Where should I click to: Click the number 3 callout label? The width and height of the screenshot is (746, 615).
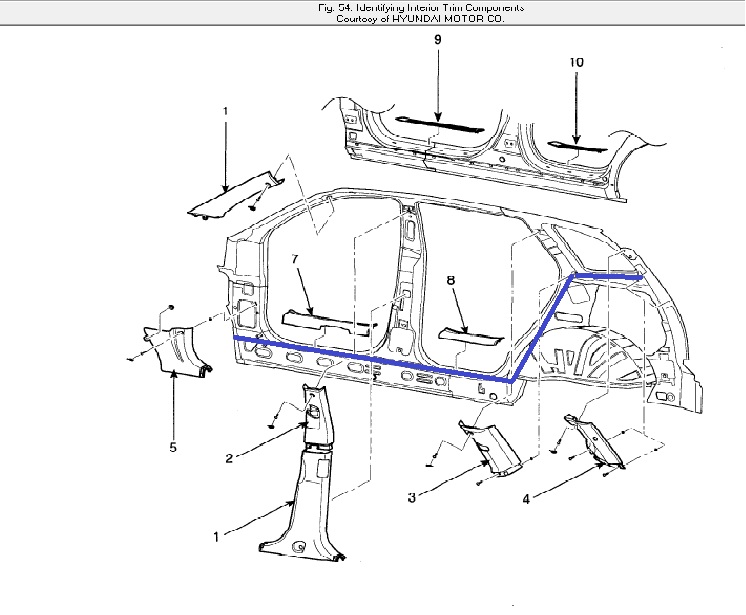click(411, 497)
